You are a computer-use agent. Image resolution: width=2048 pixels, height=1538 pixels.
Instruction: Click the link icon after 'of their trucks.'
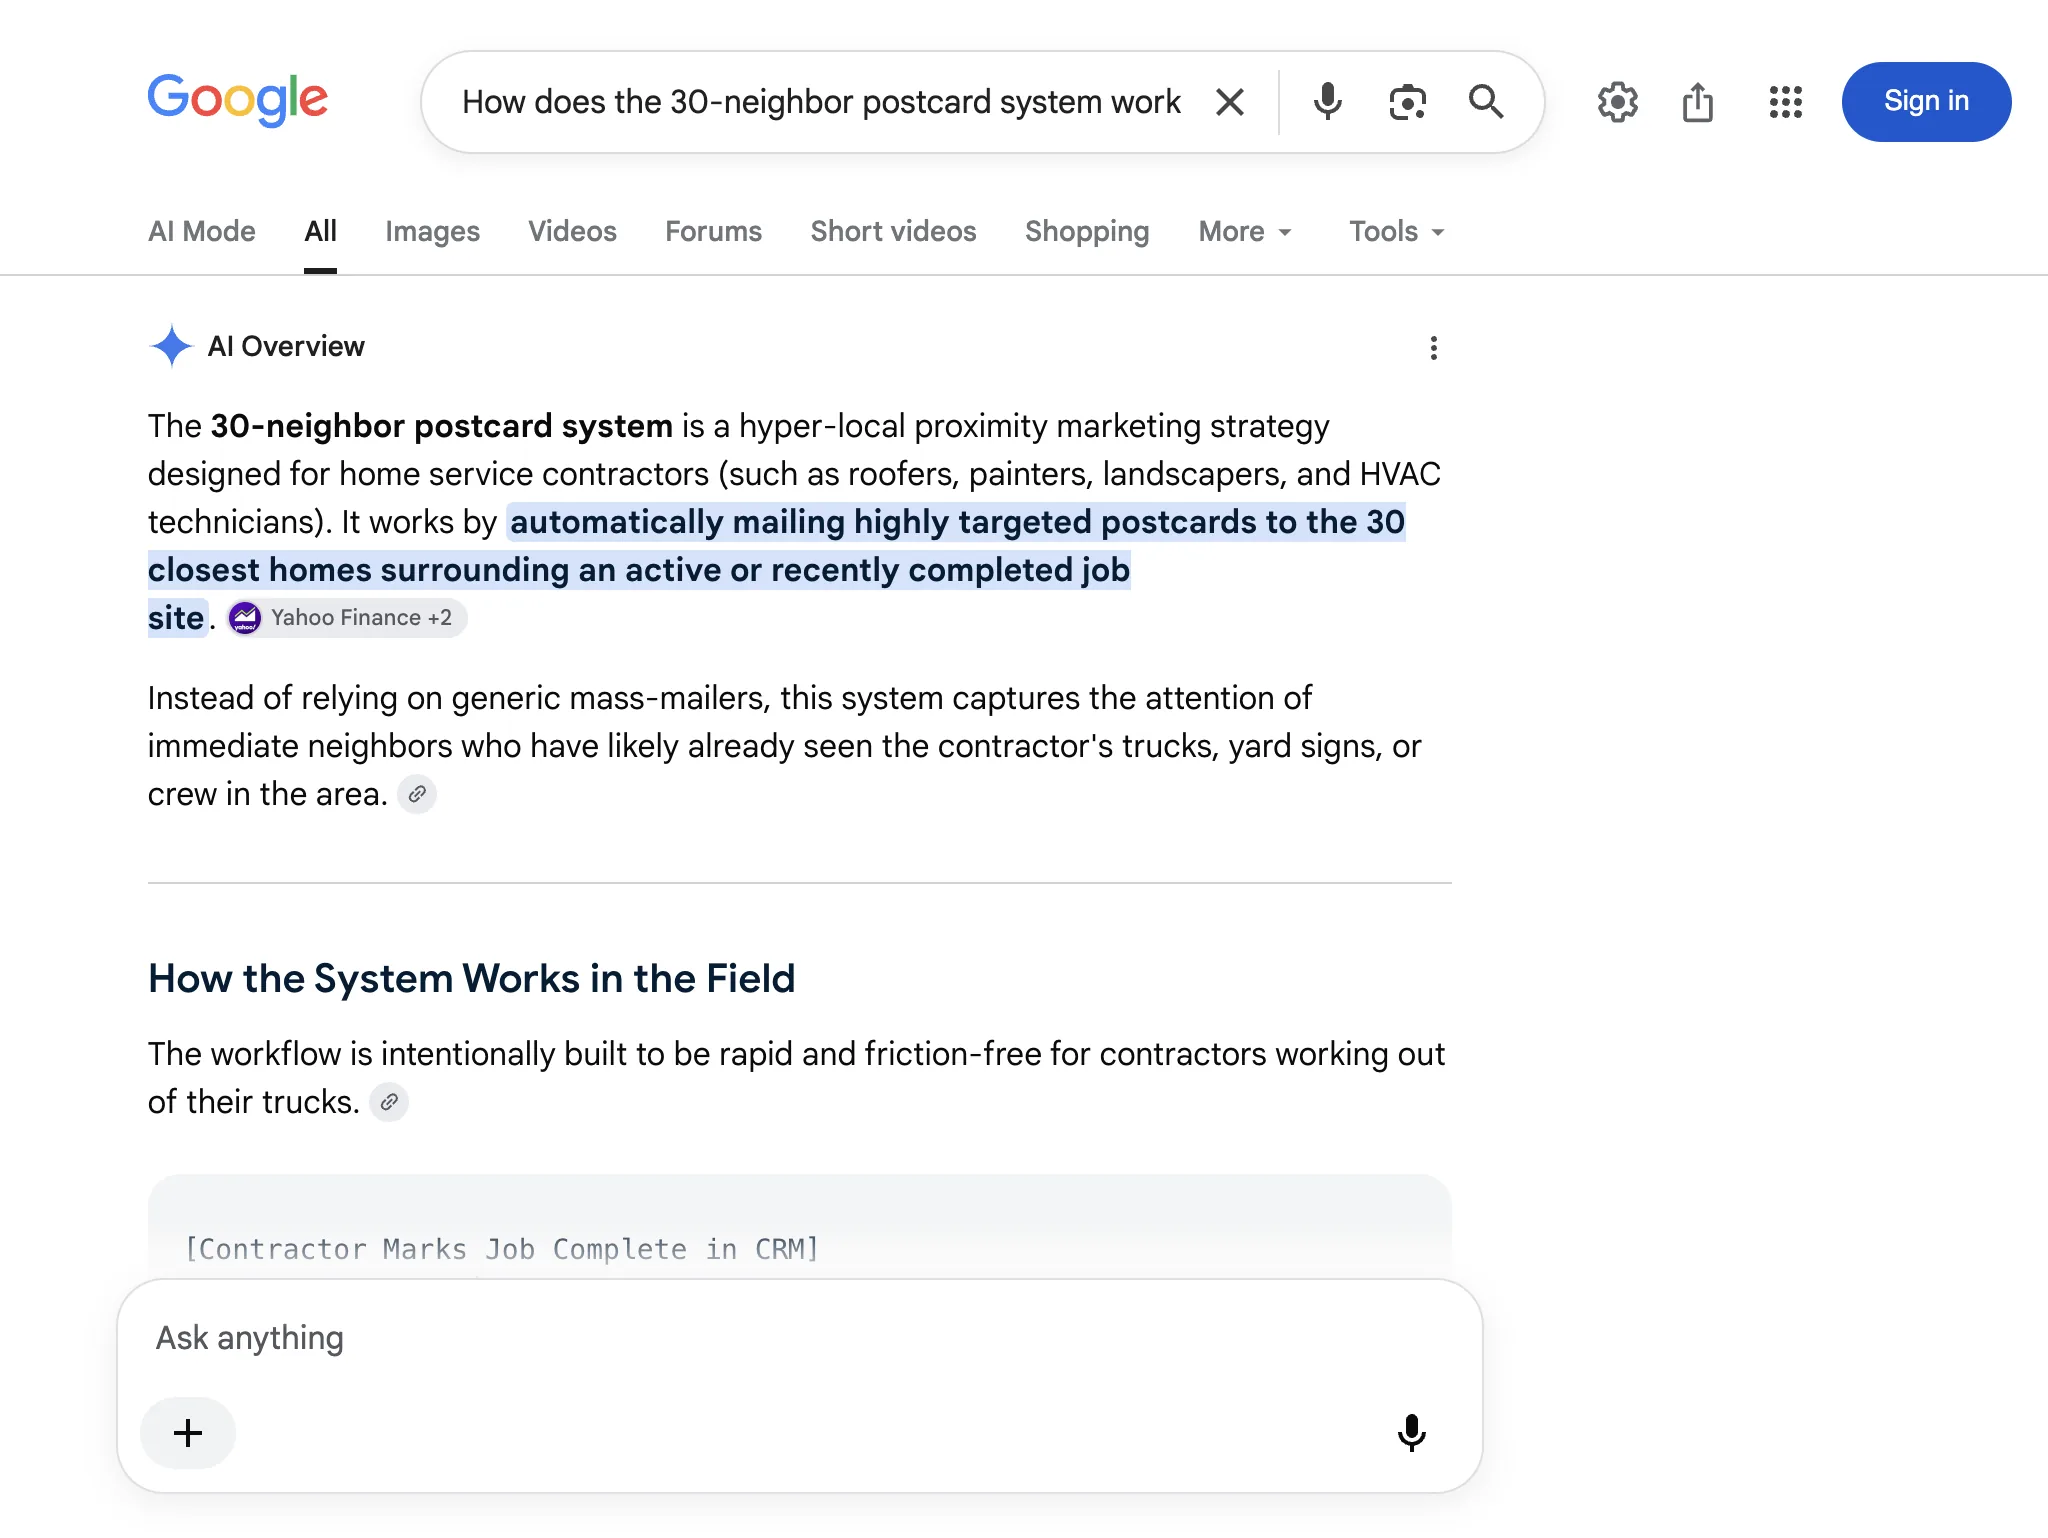click(389, 1102)
